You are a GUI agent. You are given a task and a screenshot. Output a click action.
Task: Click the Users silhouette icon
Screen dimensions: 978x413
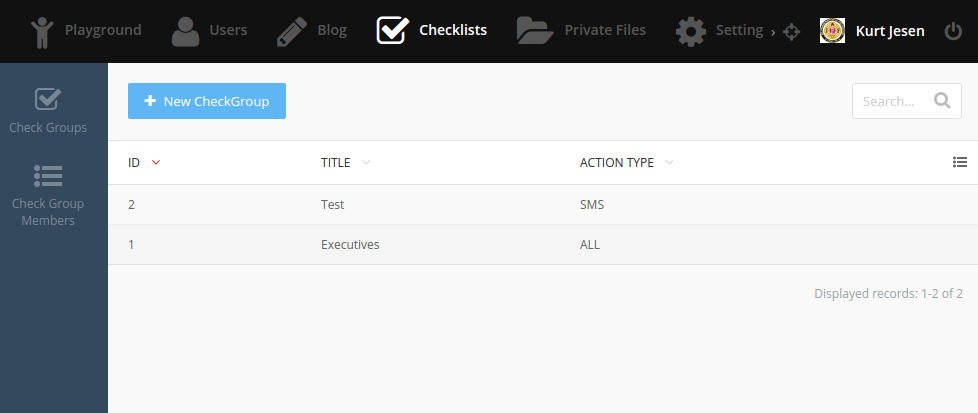pos(185,31)
